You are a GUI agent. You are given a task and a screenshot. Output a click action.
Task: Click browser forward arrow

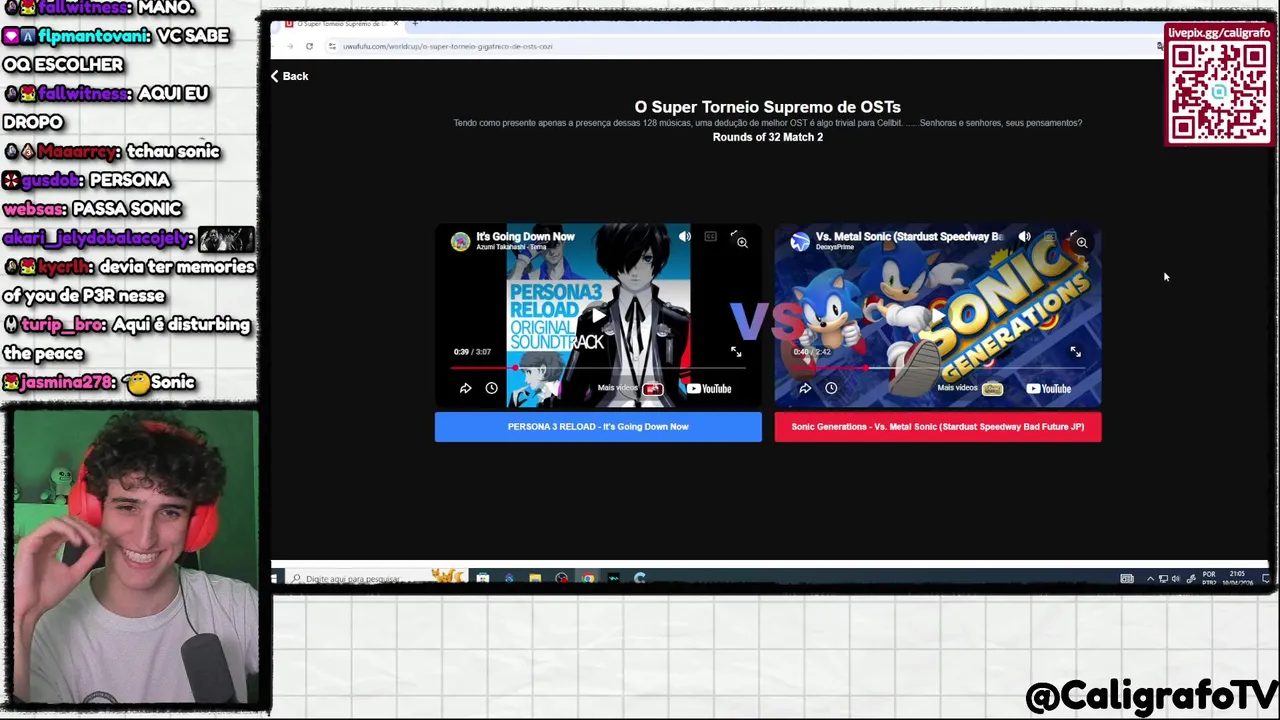(290, 46)
